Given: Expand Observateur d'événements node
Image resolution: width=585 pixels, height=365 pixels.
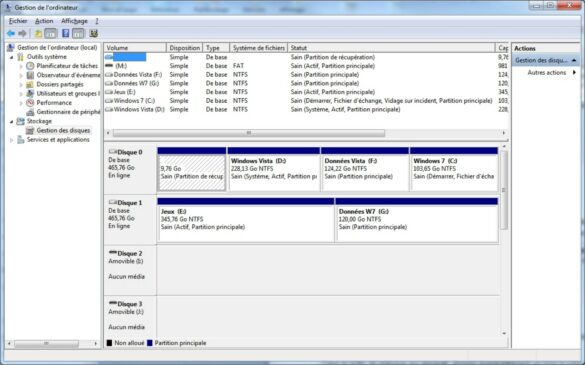Looking at the screenshot, I should coord(21,75).
